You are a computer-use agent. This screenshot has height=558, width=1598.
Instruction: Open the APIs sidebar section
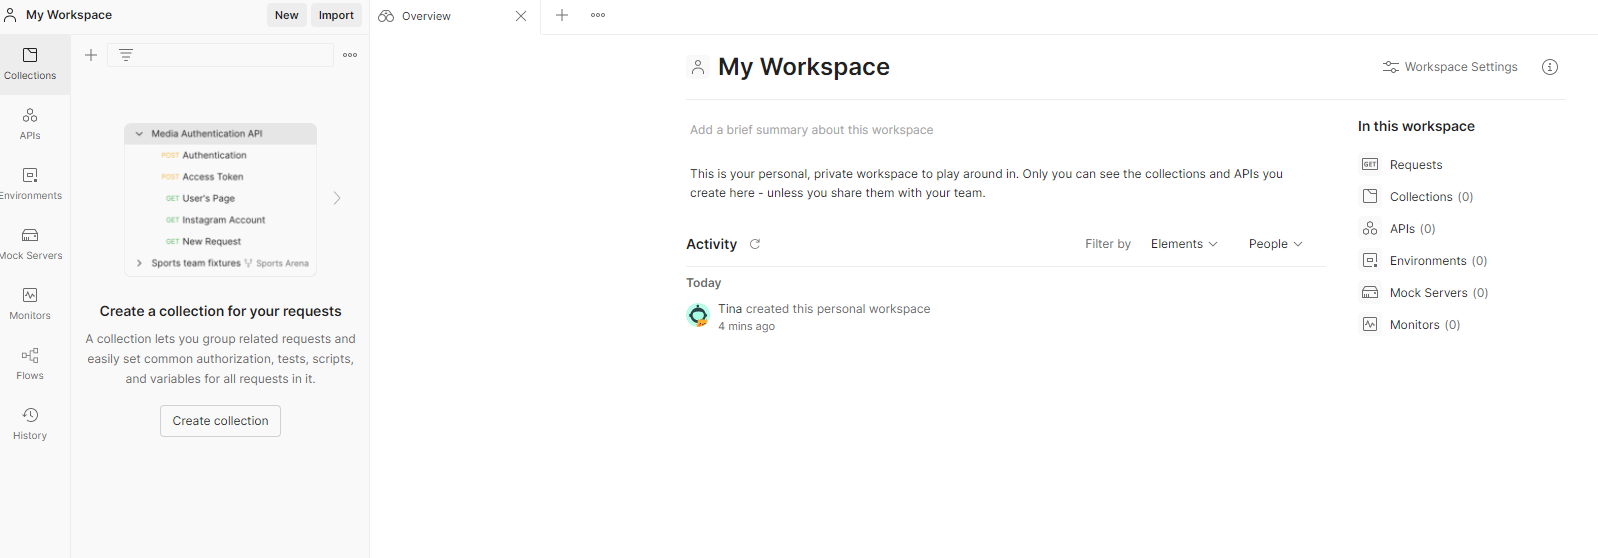click(30, 124)
